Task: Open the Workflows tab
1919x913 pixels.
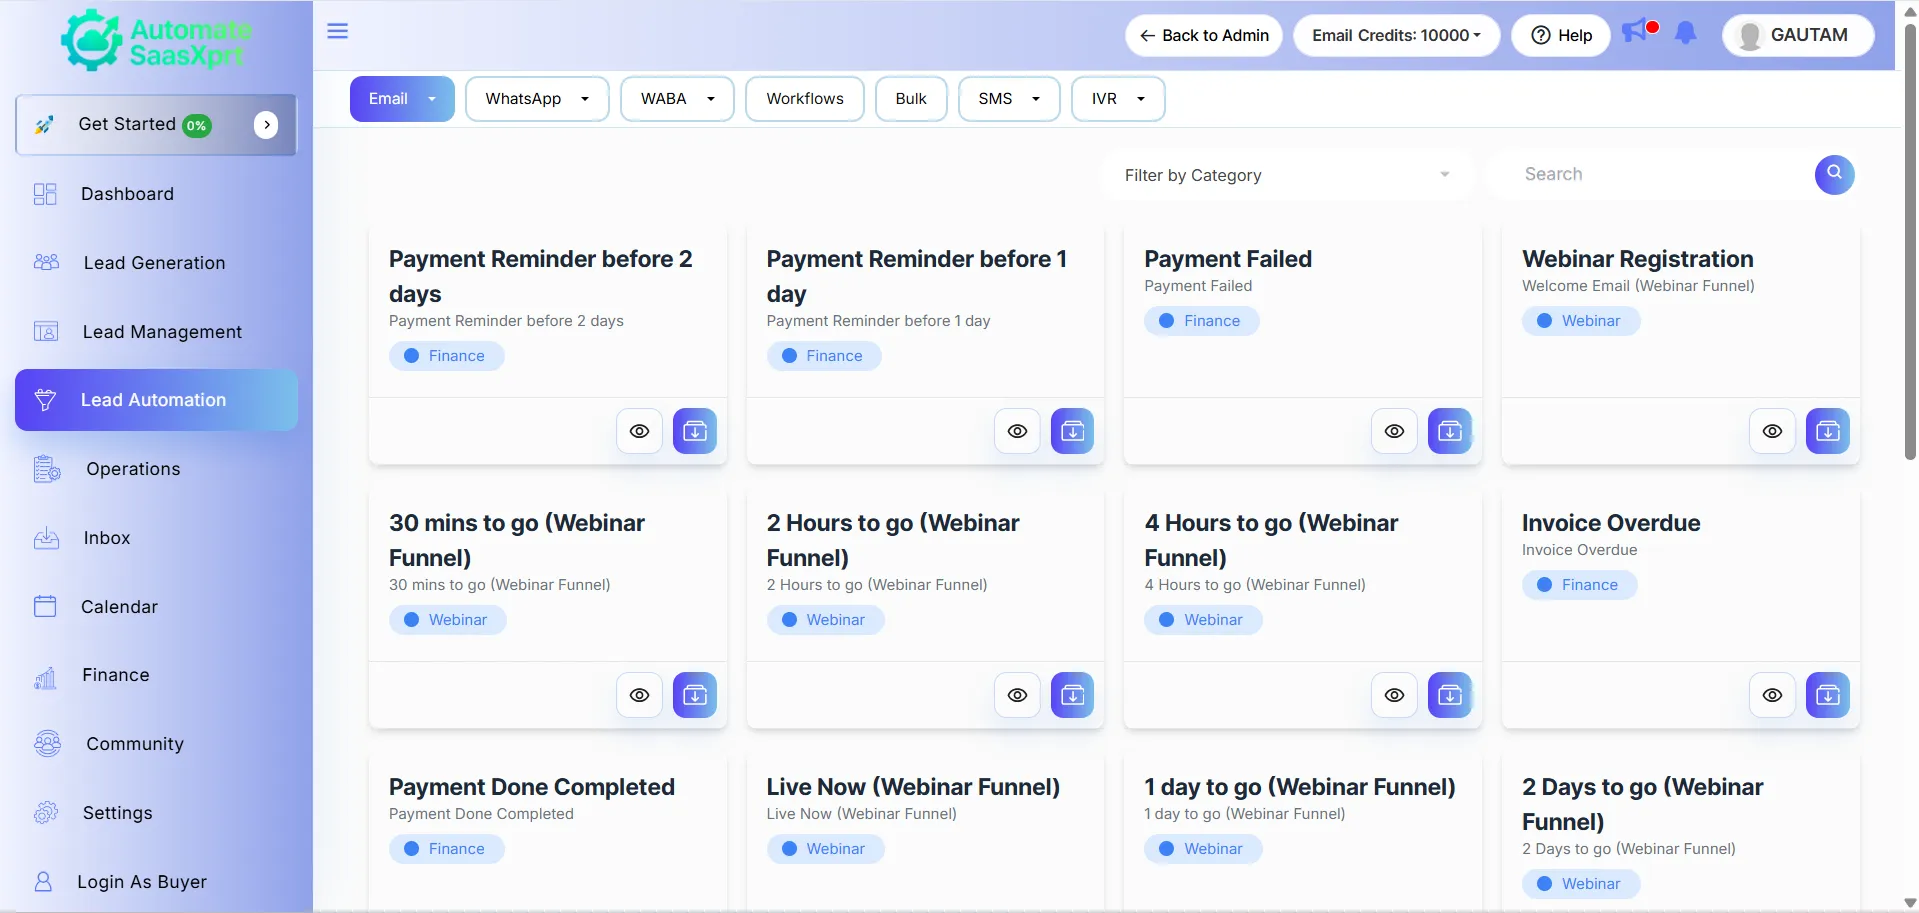Action: pyautogui.click(x=805, y=99)
